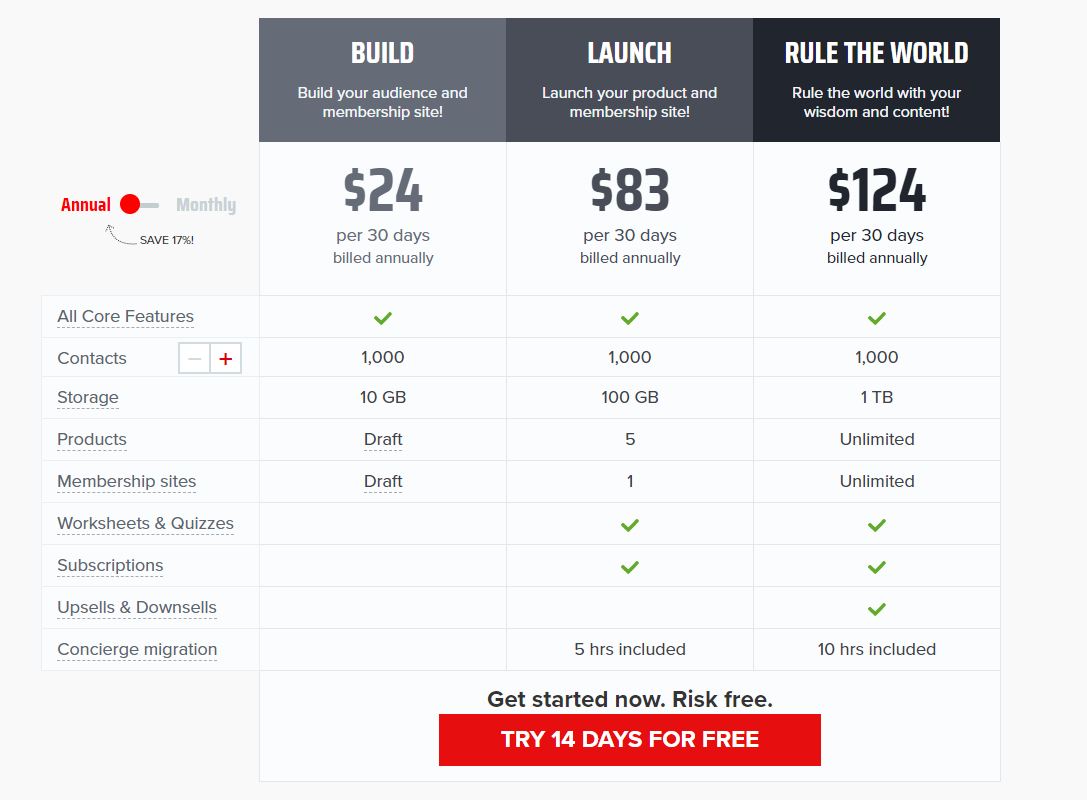Click the All Core Features checkmark under Launch

(x=629, y=318)
